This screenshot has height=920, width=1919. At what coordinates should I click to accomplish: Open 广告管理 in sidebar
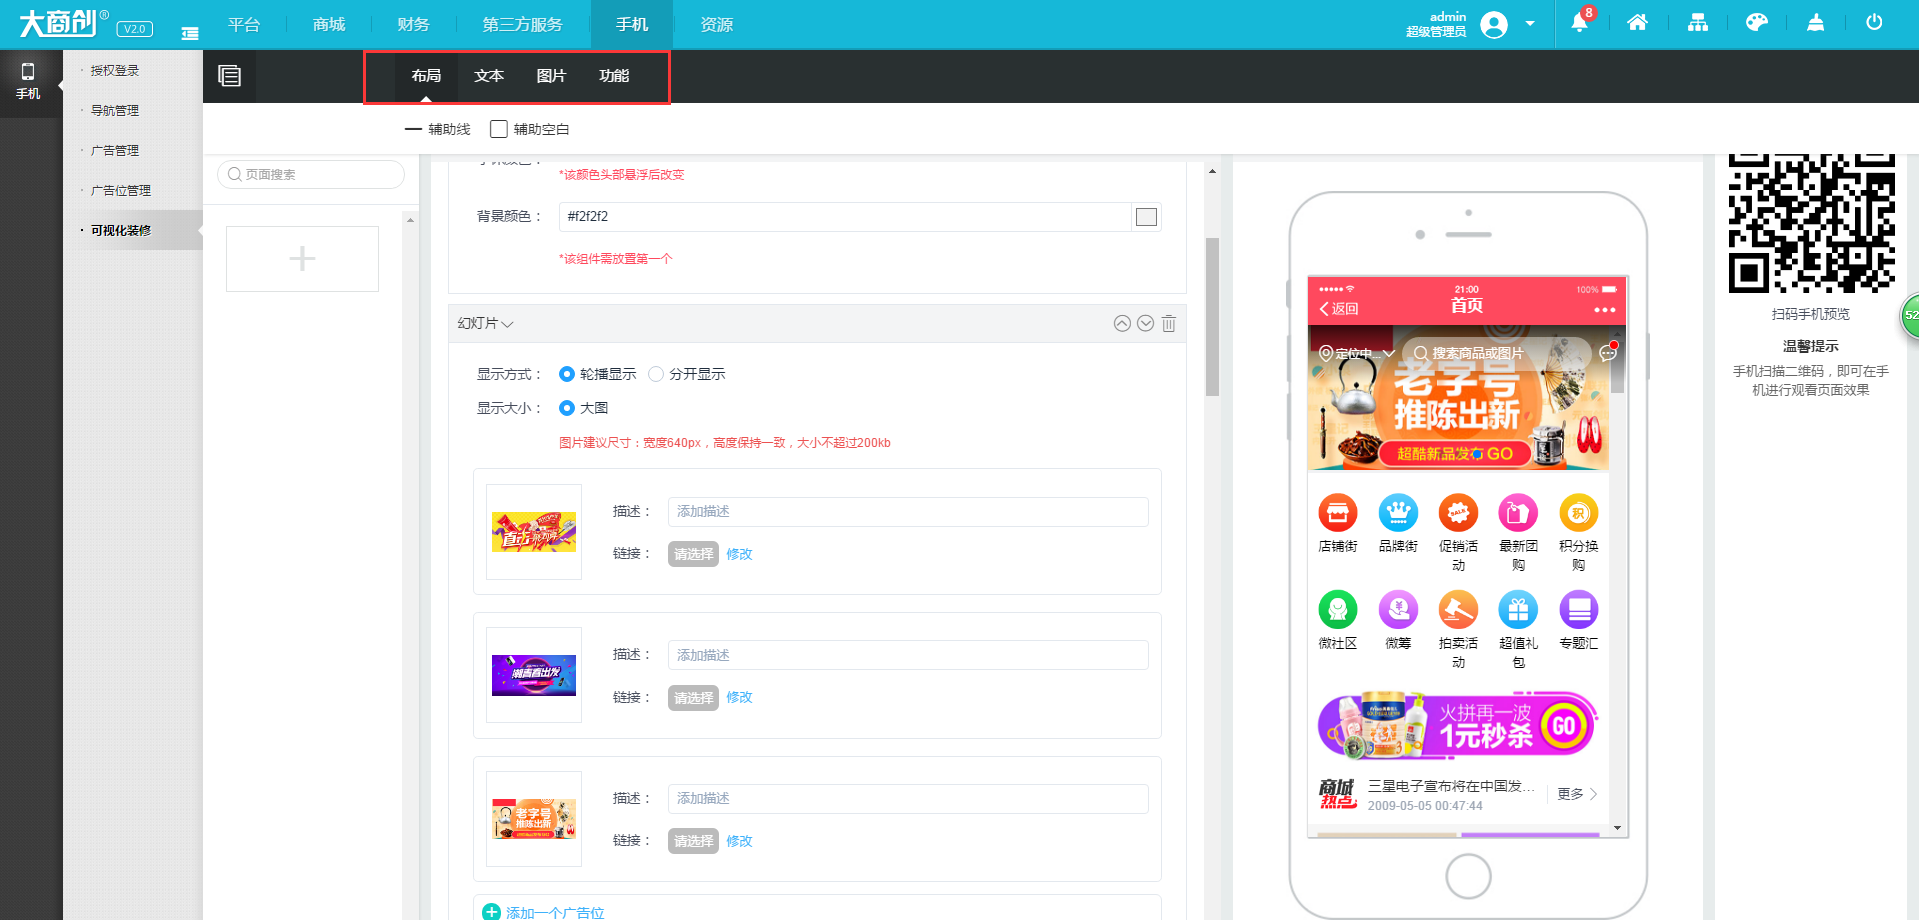[115, 150]
